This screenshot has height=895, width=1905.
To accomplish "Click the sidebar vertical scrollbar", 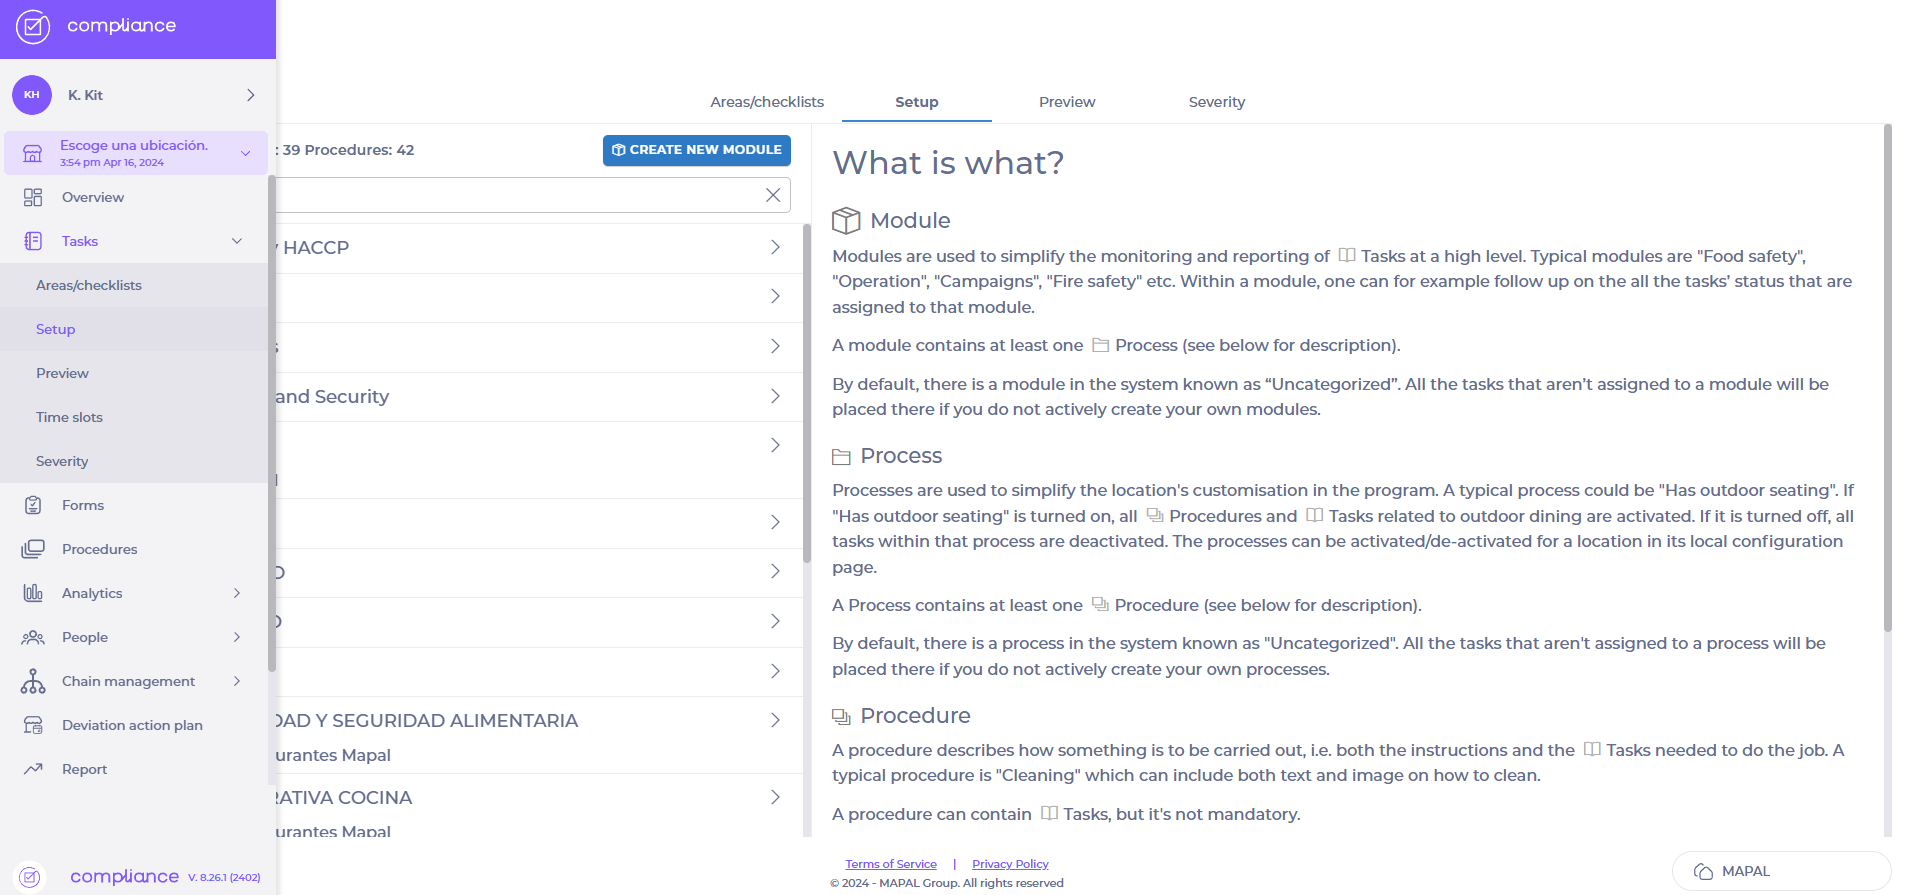I will (x=272, y=423).
